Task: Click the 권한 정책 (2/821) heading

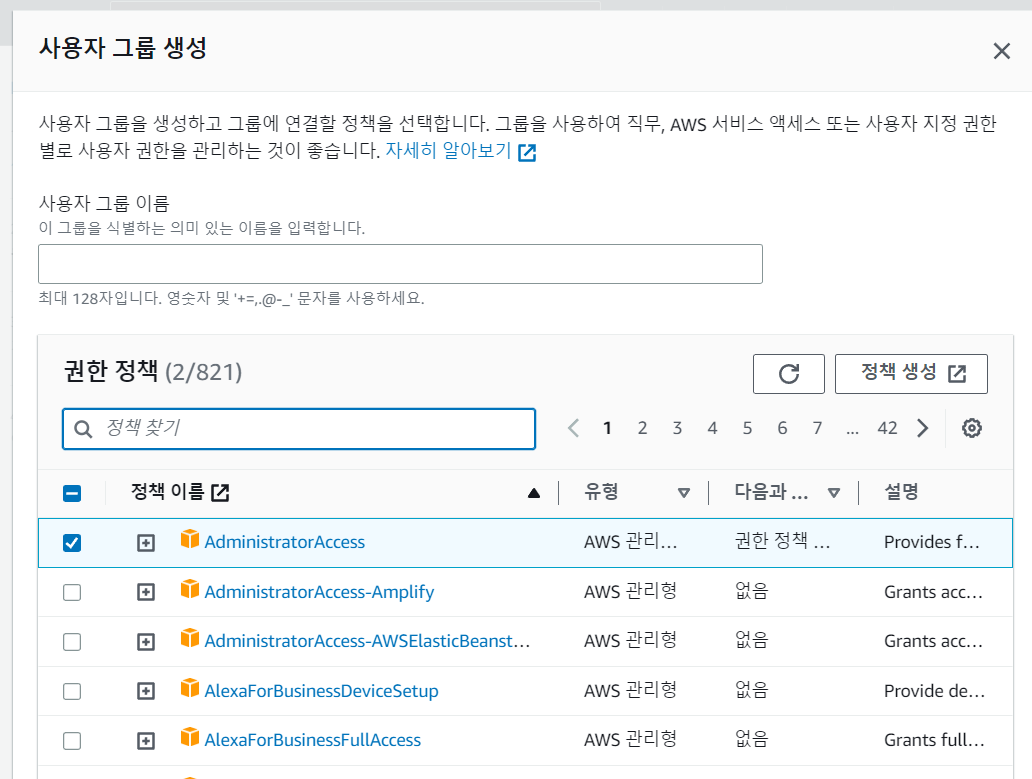Action: [x=153, y=372]
